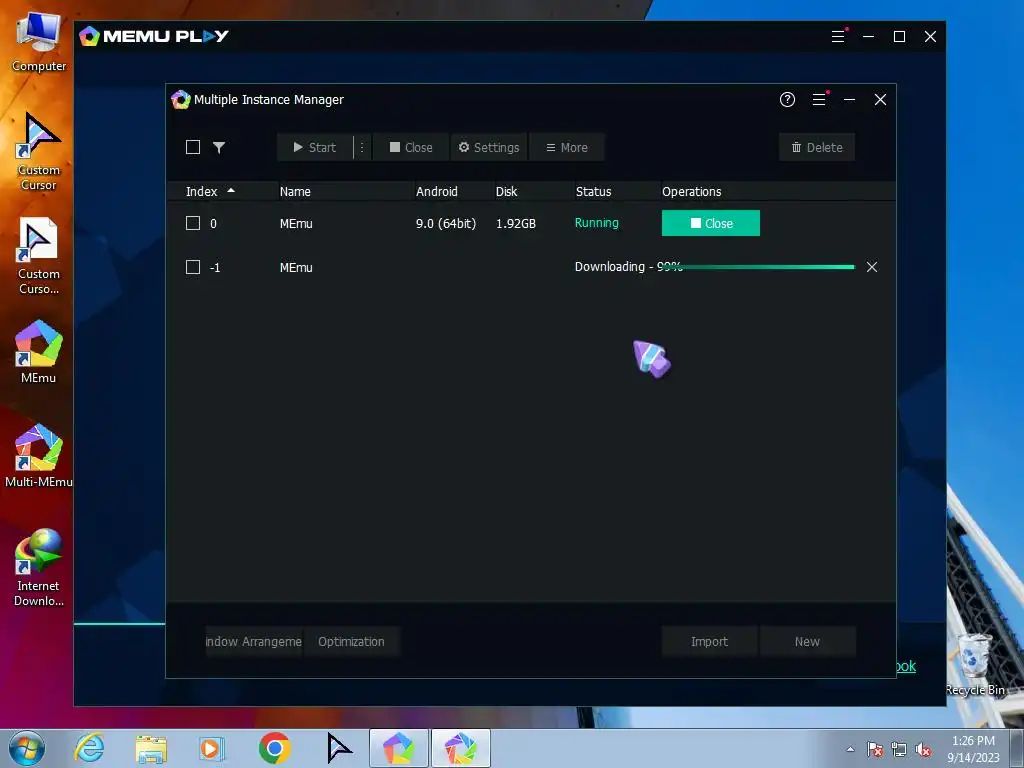Open the MEmu desktop shortcut

click(39, 351)
